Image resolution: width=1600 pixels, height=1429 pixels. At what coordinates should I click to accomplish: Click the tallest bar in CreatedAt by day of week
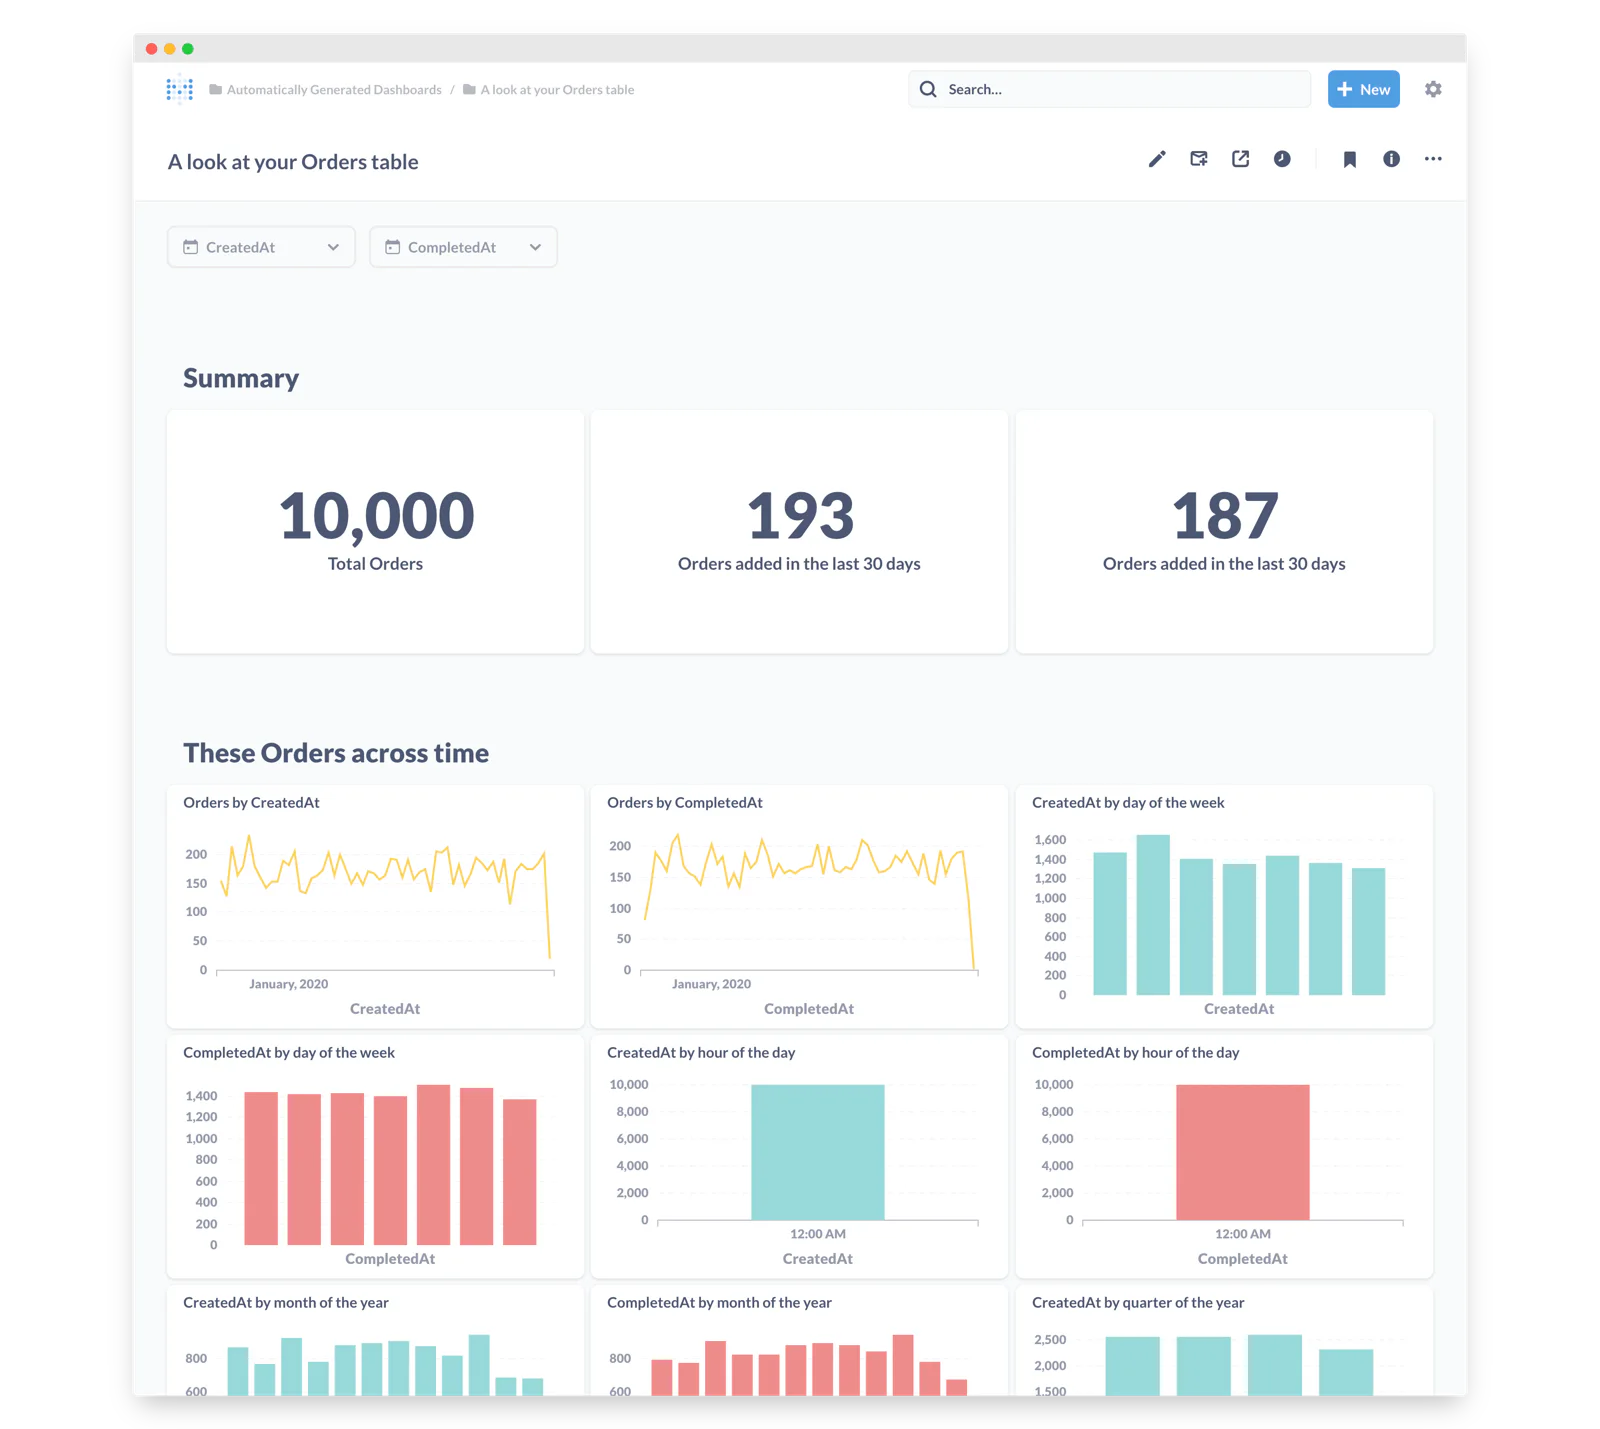tap(1153, 915)
